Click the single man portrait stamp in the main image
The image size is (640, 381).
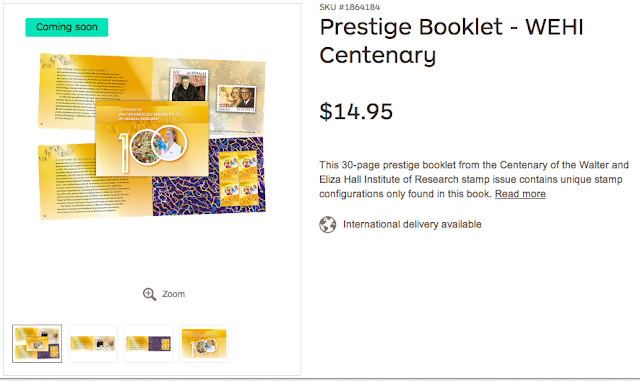pyautogui.click(x=189, y=85)
